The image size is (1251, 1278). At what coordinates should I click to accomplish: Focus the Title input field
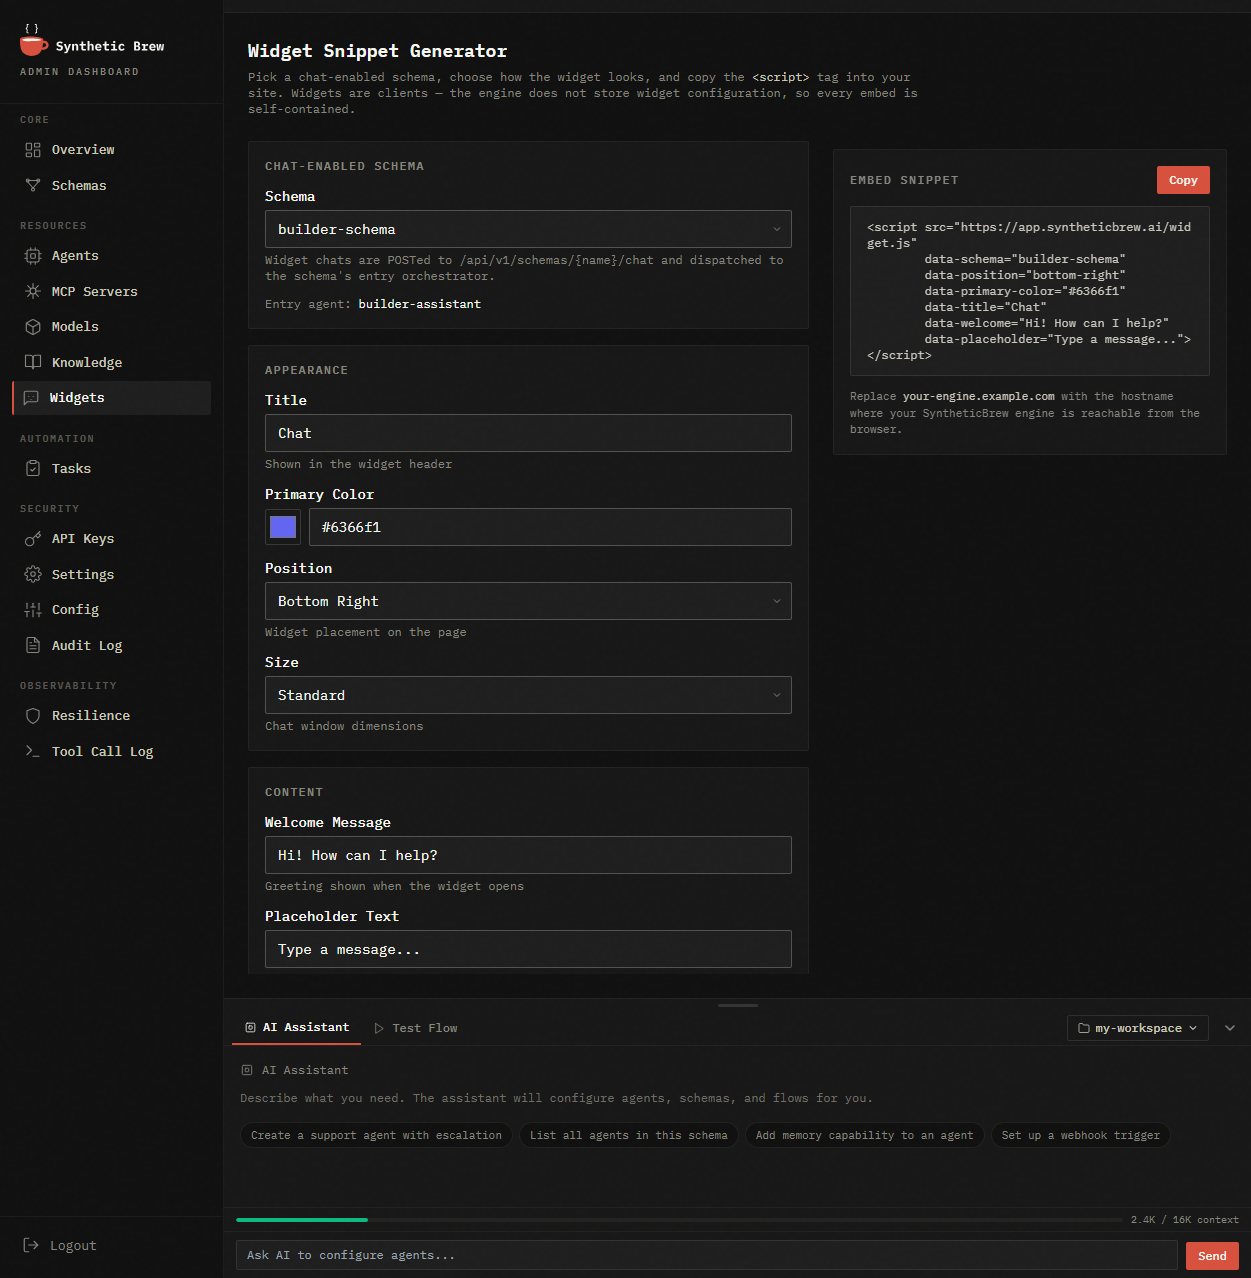(x=528, y=433)
